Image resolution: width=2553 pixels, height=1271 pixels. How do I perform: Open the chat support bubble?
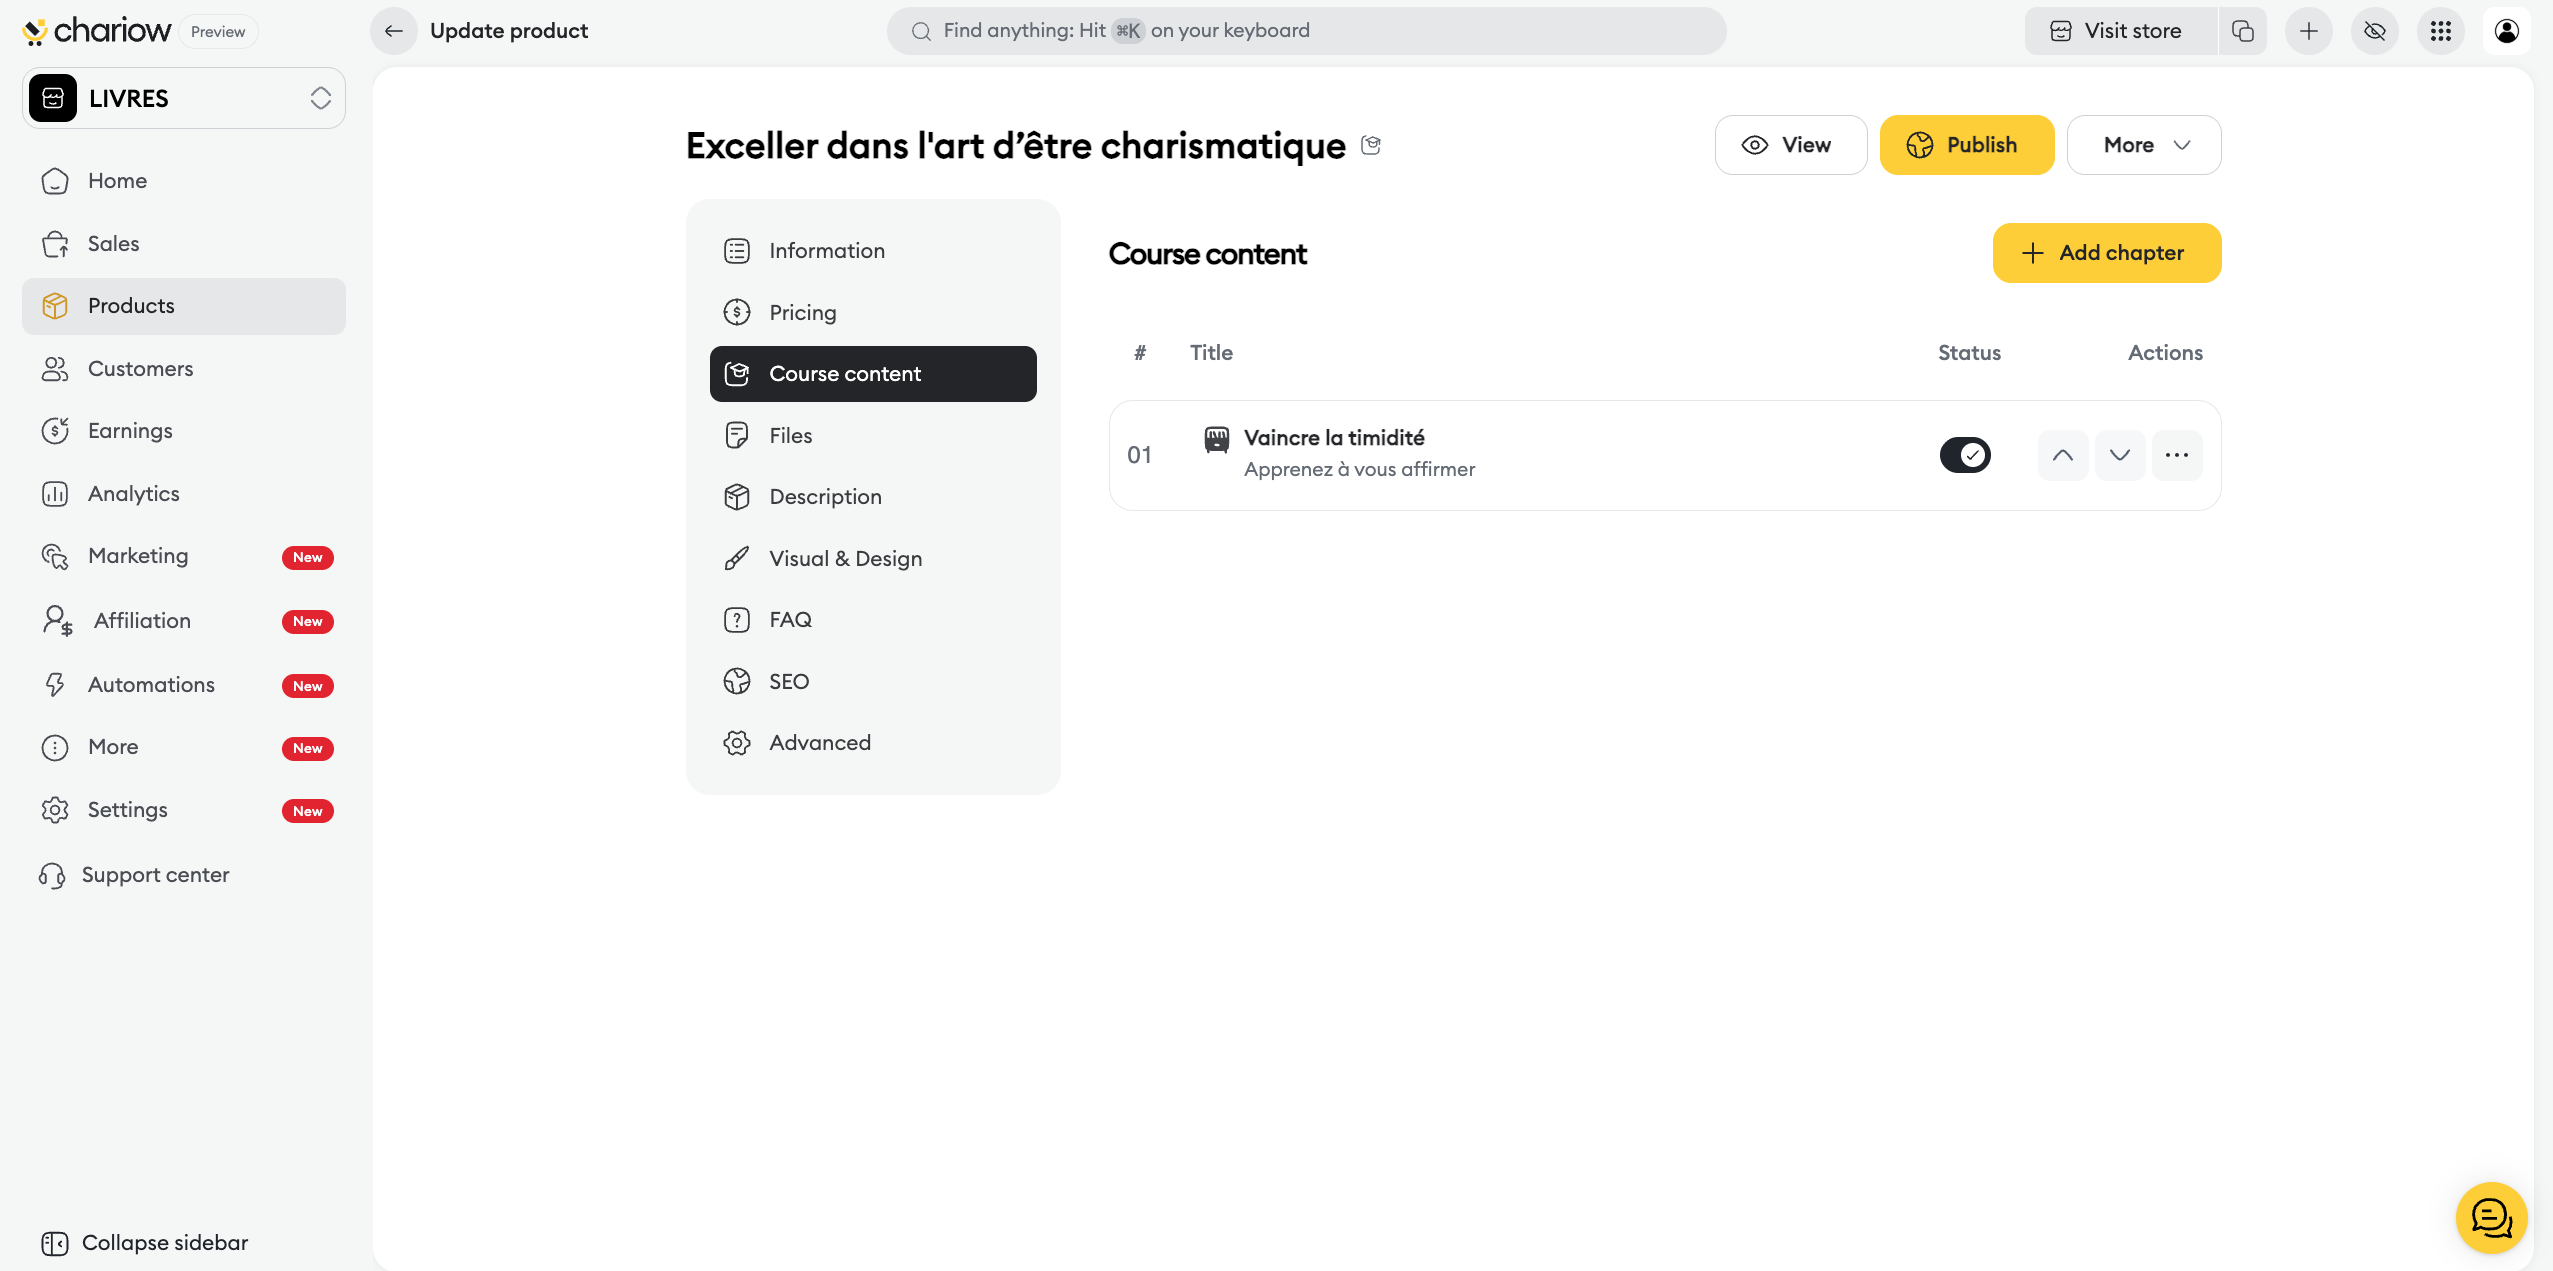point(2491,1217)
